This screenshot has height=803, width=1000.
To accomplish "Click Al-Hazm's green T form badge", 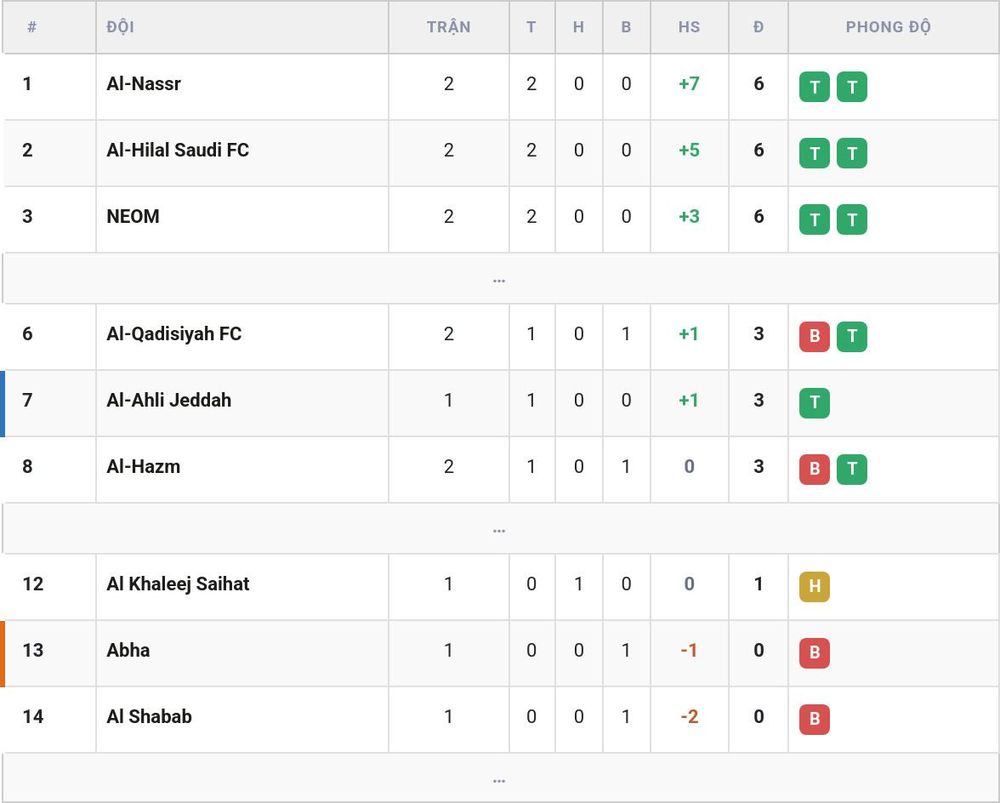I will 852,469.
